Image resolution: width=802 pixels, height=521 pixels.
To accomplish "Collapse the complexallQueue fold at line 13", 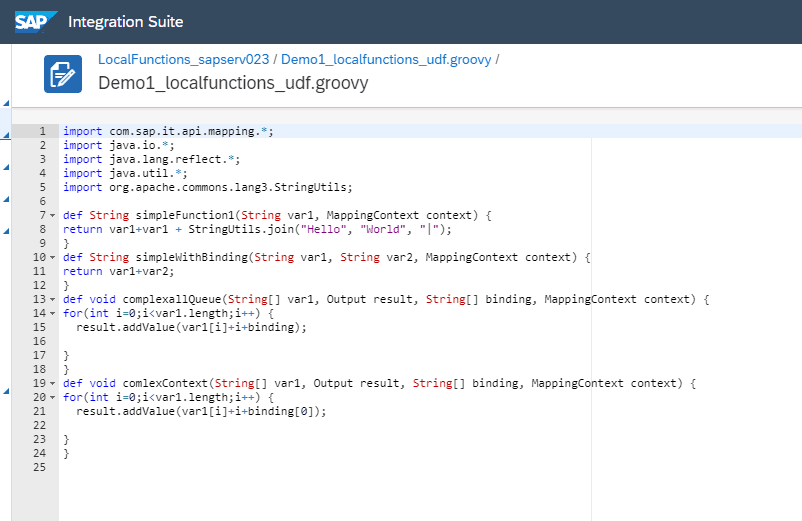I will 52,299.
